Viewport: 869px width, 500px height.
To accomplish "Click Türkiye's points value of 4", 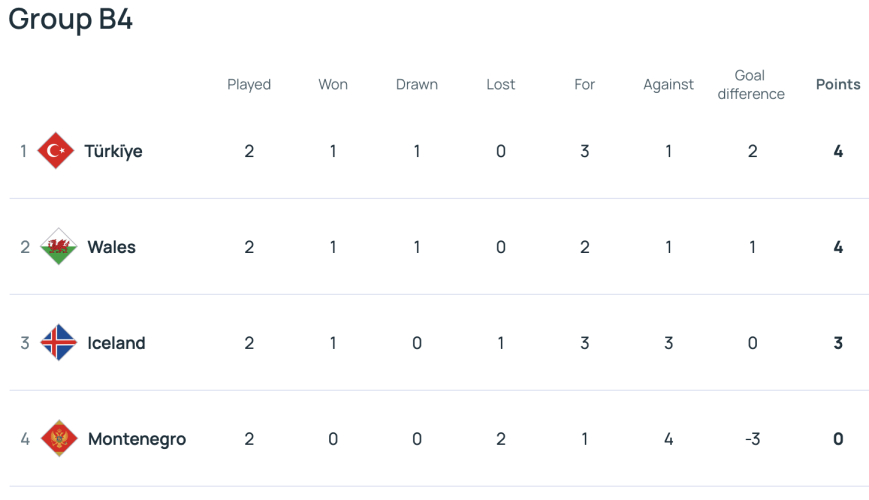I will (838, 151).
